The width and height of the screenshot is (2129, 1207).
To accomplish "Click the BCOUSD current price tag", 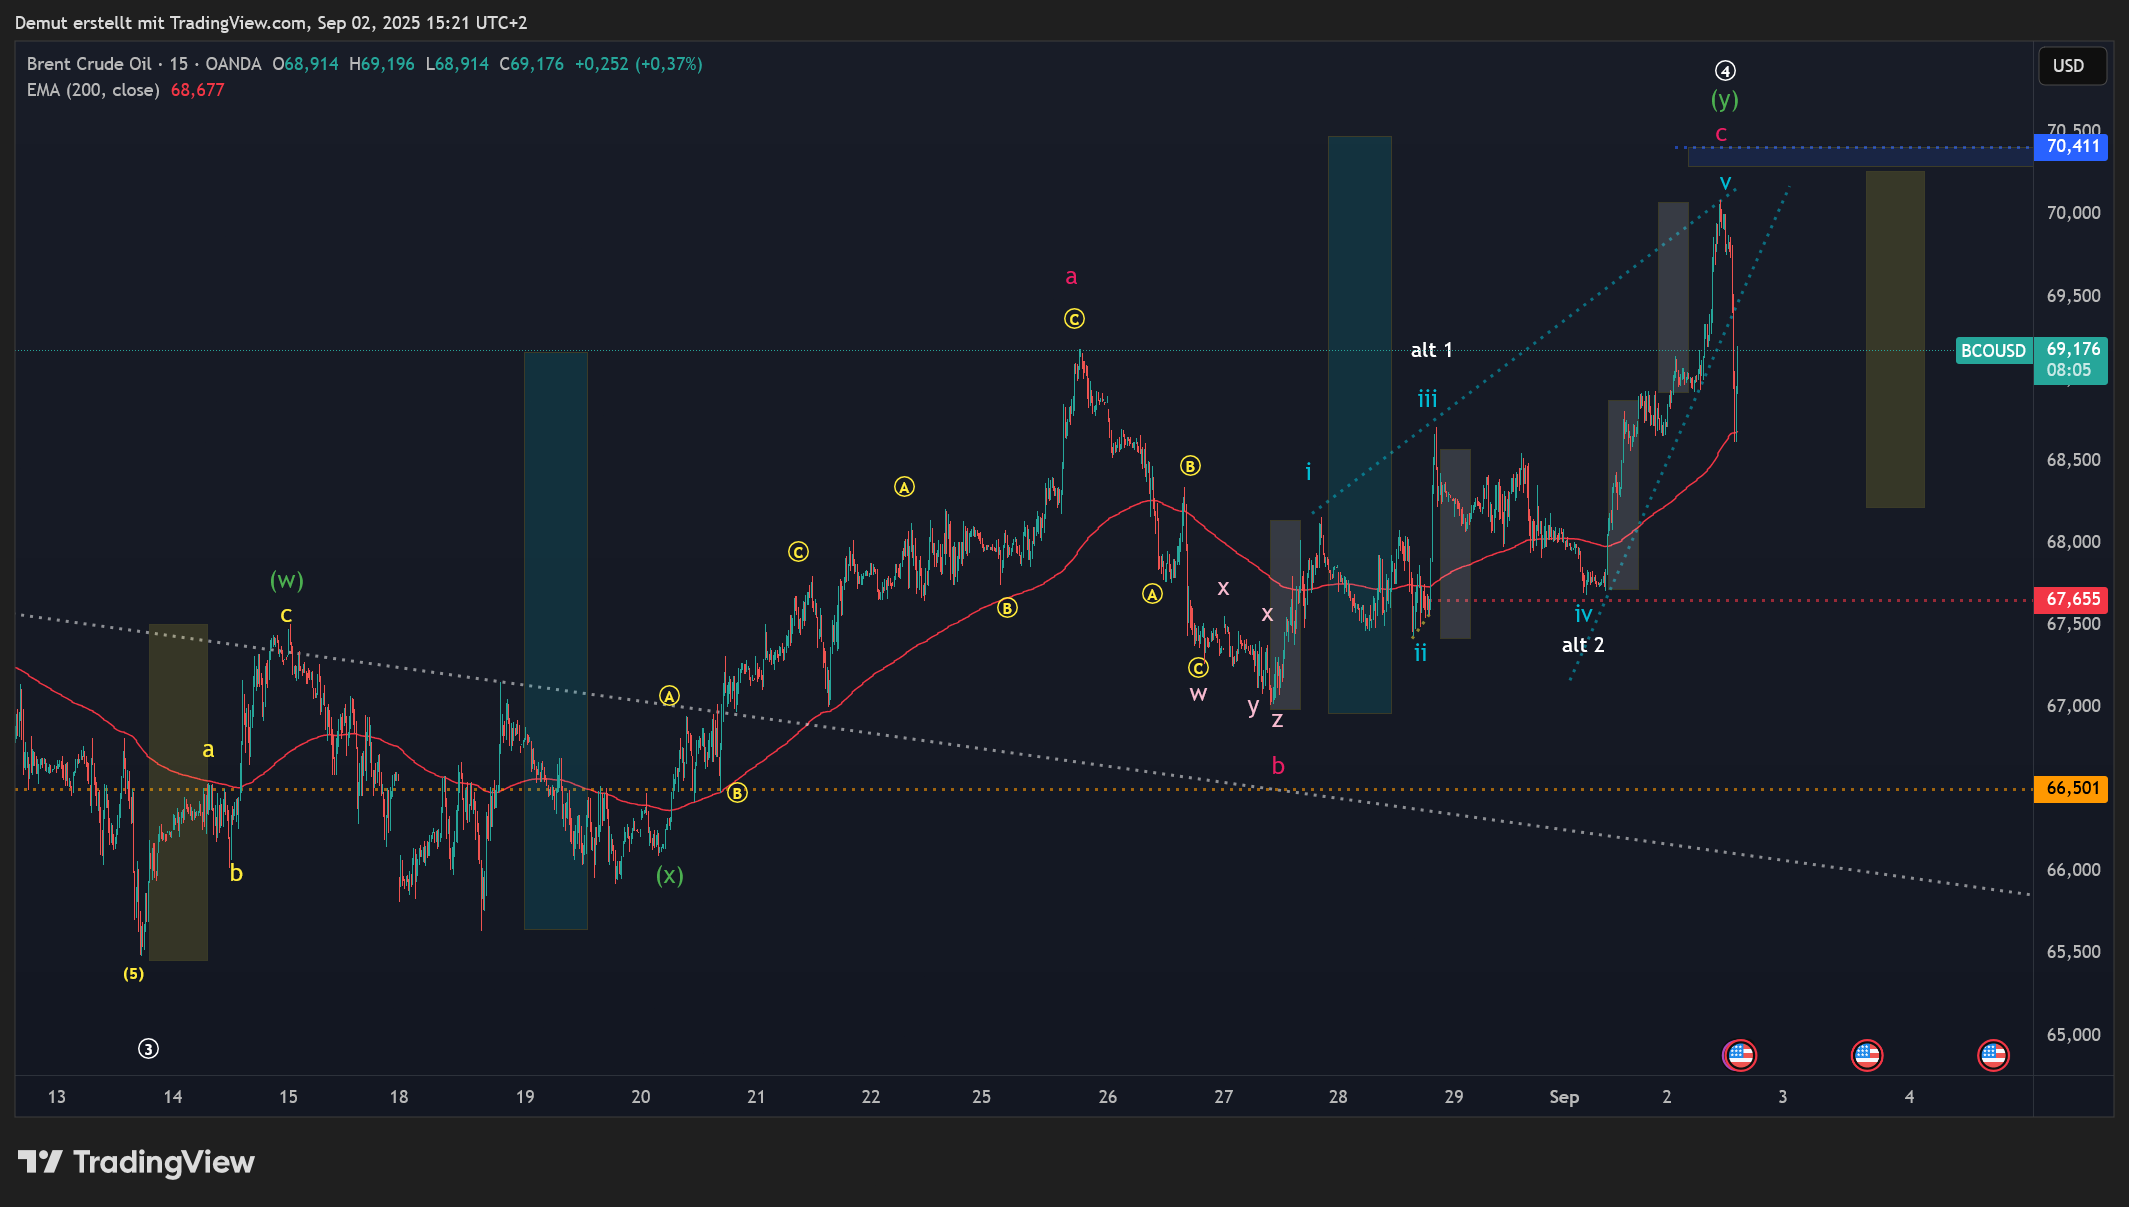I will pos(1993,351).
